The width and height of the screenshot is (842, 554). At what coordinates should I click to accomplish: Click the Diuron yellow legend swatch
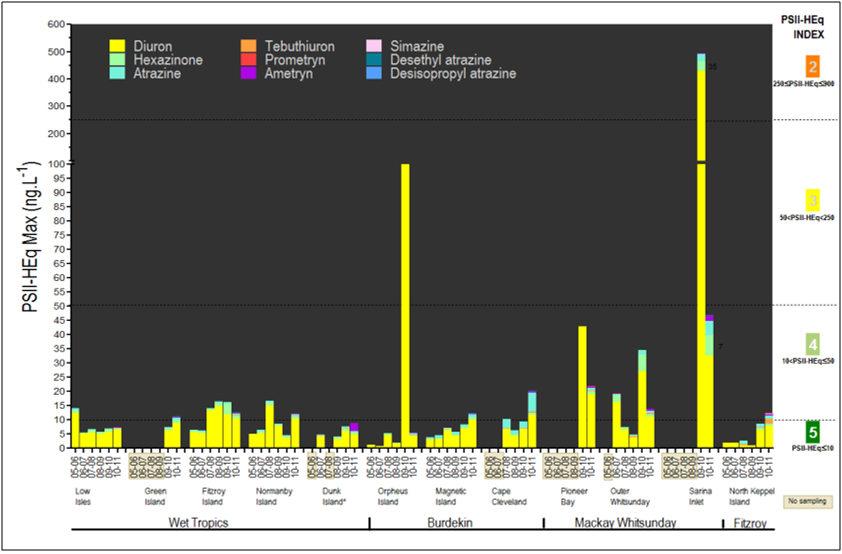[x=117, y=46]
